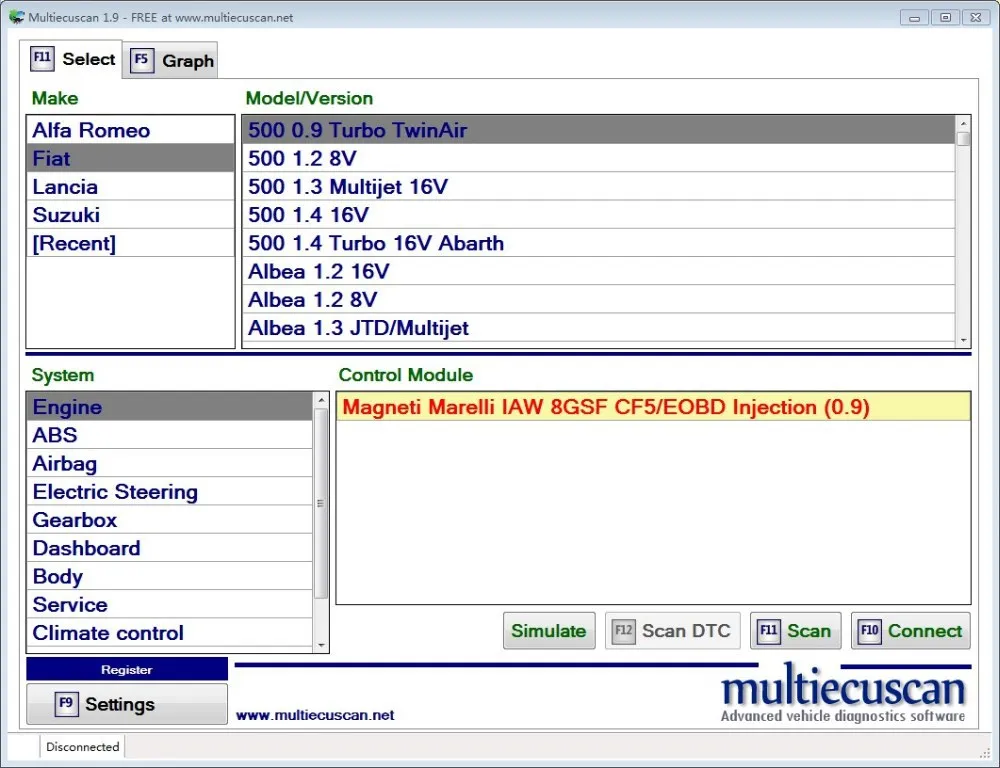
Task: Click the Scan DTC button
Action: coord(673,631)
